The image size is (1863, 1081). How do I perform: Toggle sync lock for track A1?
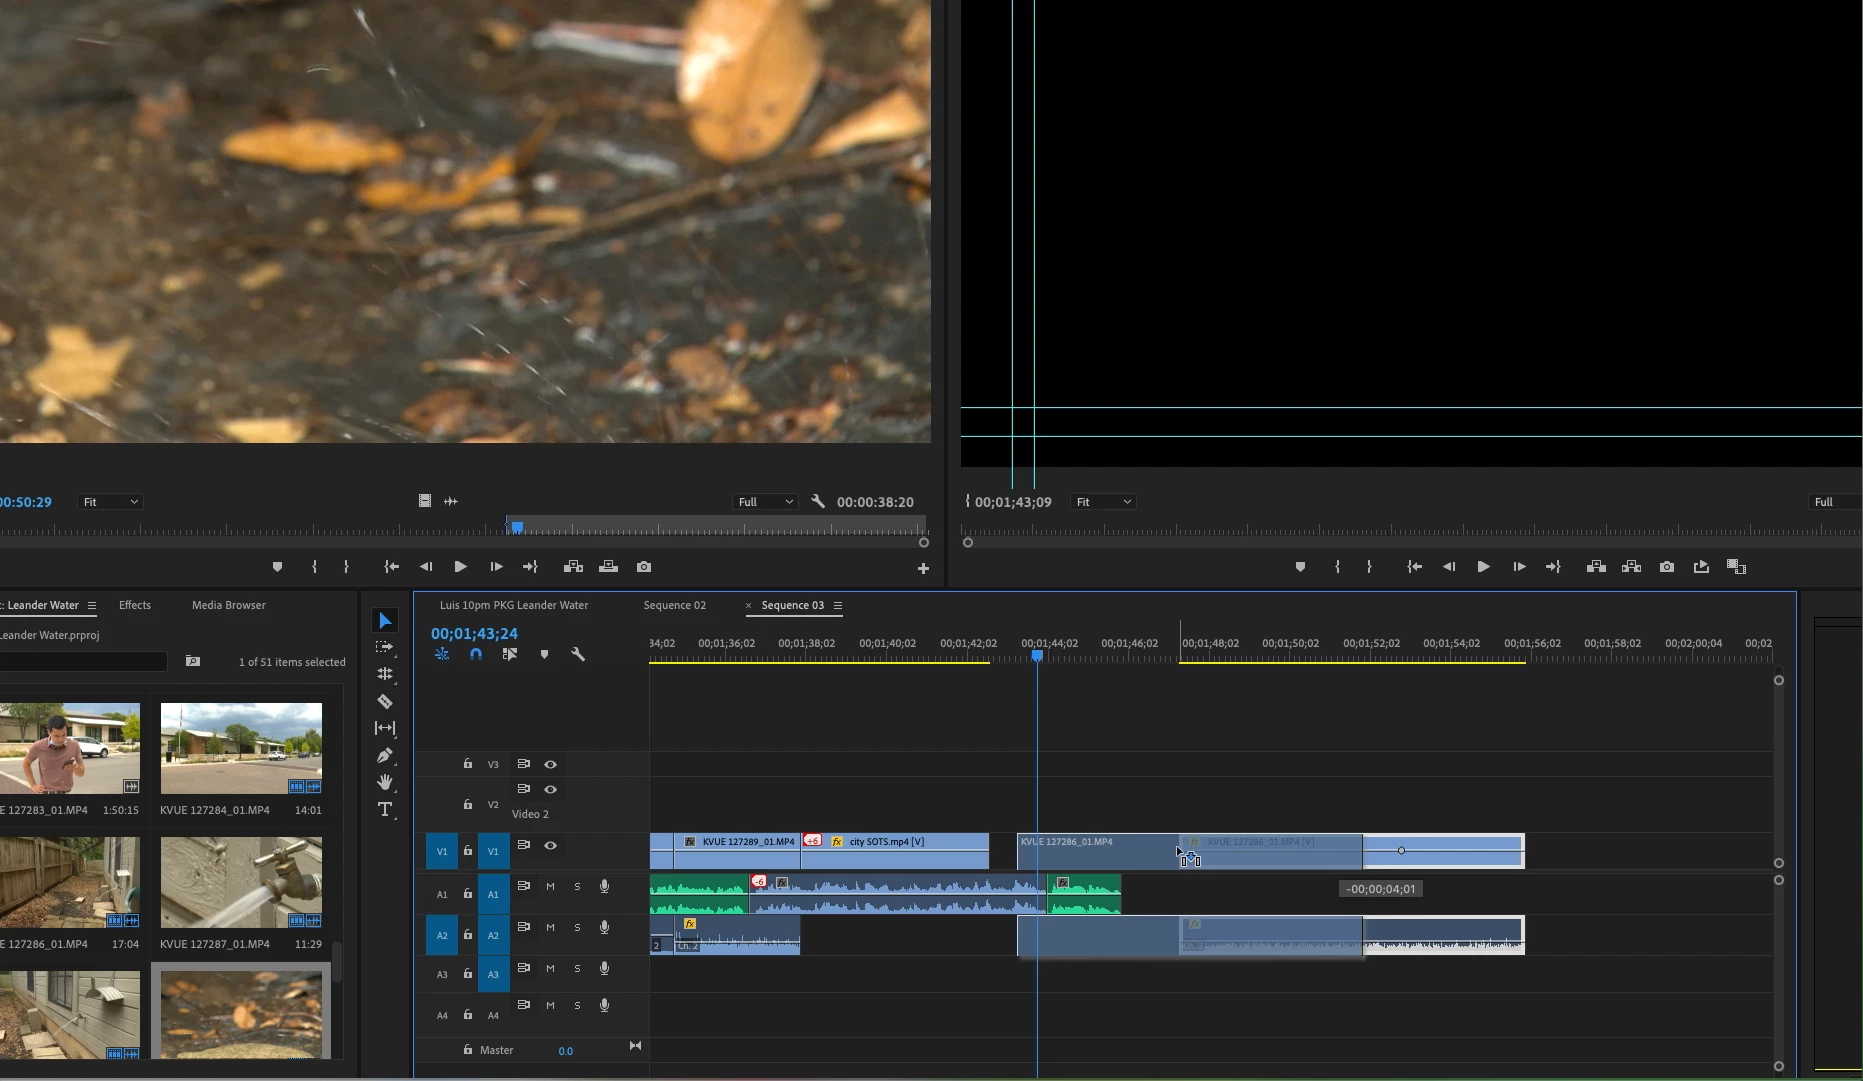pos(523,886)
